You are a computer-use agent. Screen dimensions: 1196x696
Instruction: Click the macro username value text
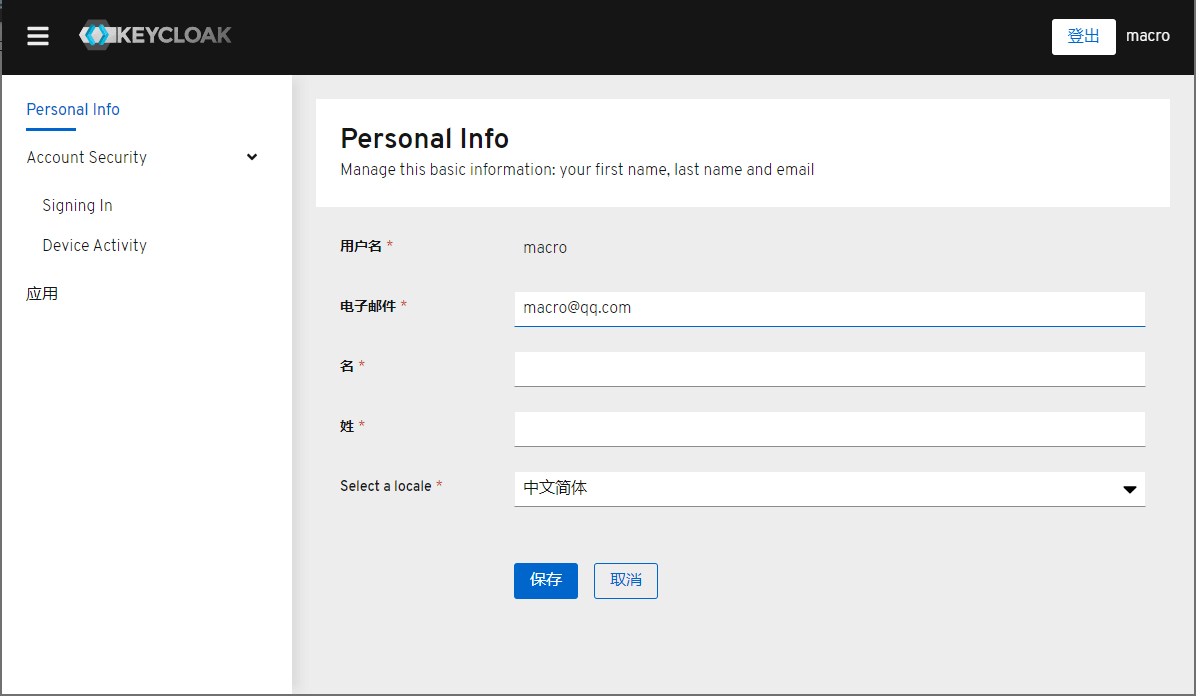coord(545,248)
